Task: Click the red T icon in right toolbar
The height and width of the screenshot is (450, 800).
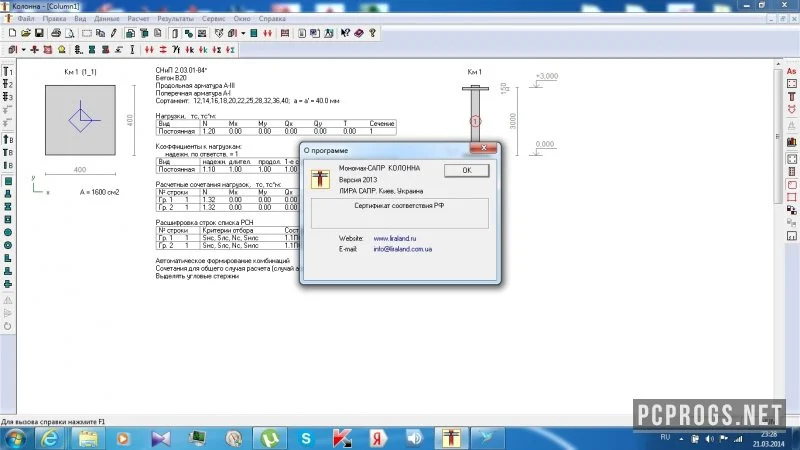Action: click(791, 96)
